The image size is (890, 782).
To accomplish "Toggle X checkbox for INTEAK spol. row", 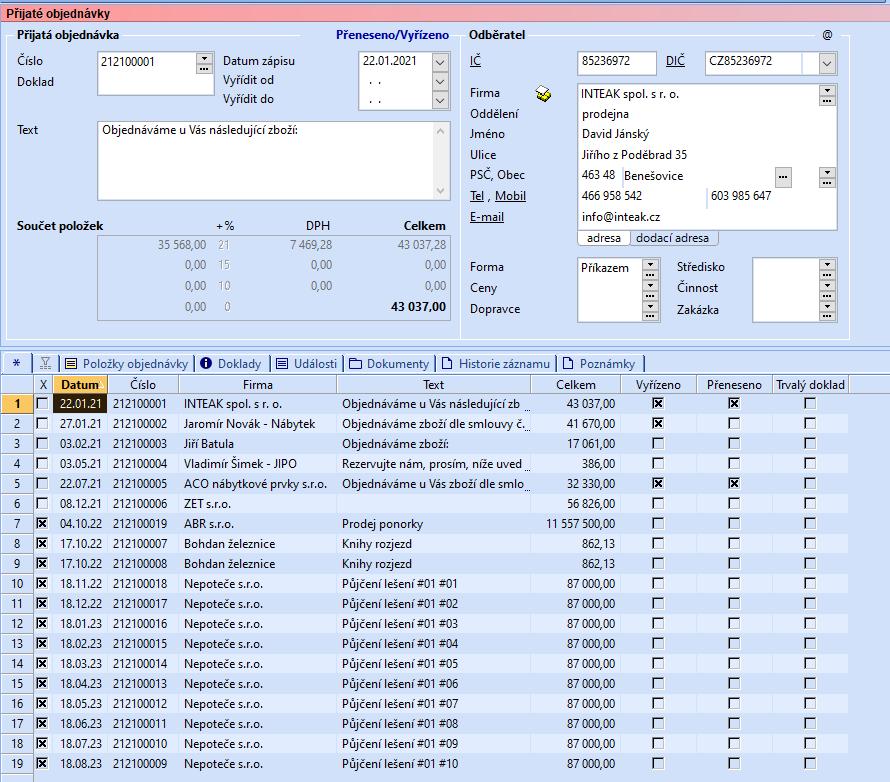I will 42,403.
